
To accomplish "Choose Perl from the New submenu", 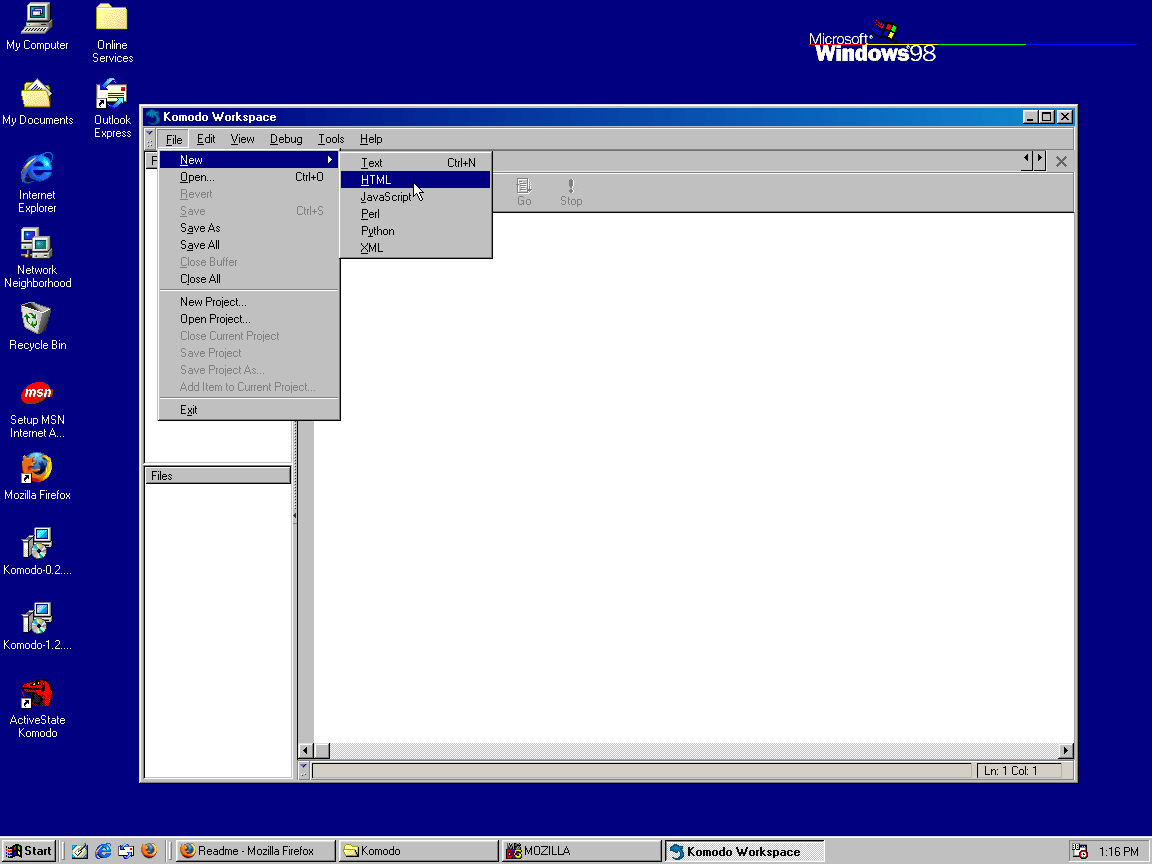I will coord(416,214).
